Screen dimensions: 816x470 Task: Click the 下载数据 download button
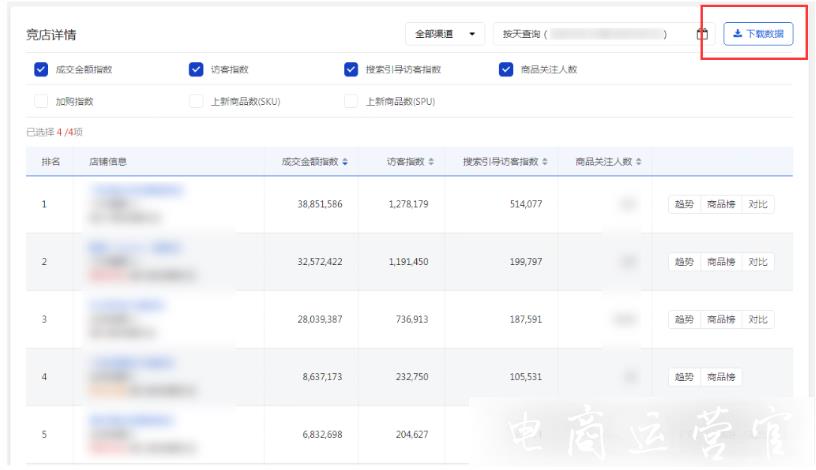(758, 35)
